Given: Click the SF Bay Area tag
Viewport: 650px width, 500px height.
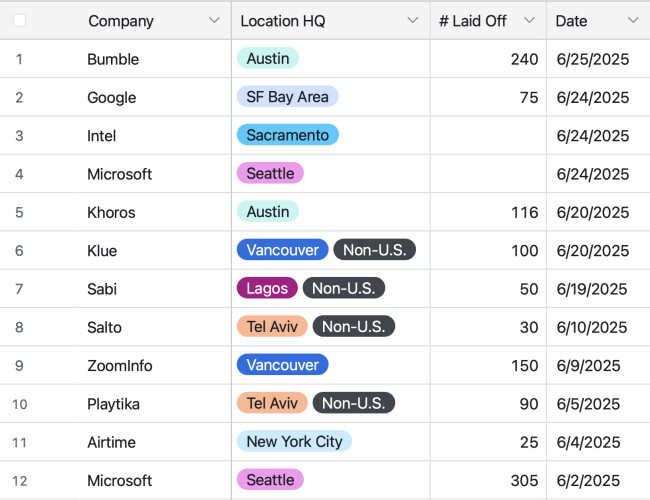Looking at the screenshot, I should tap(288, 97).
